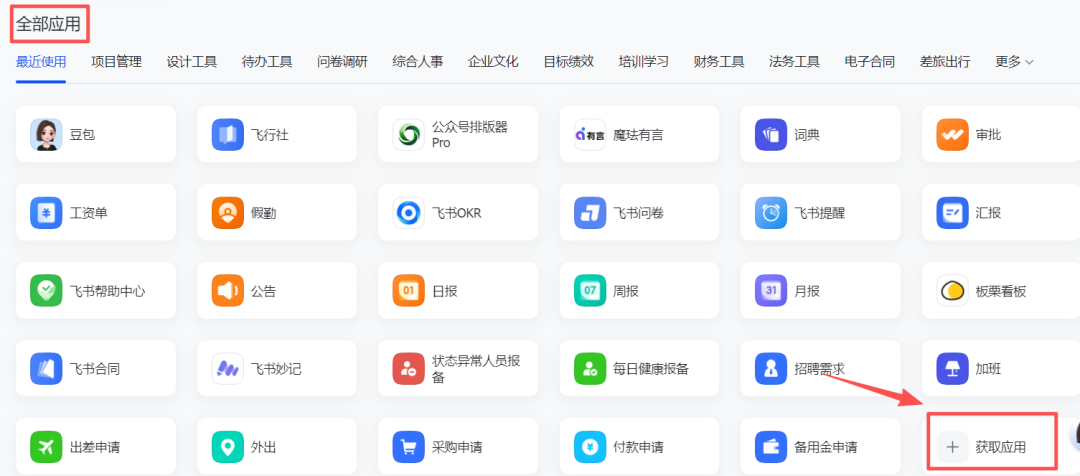Viewport: 1080px width, 476px height.
Task: Select the 财务工具 tab
Action: (718, 62)
